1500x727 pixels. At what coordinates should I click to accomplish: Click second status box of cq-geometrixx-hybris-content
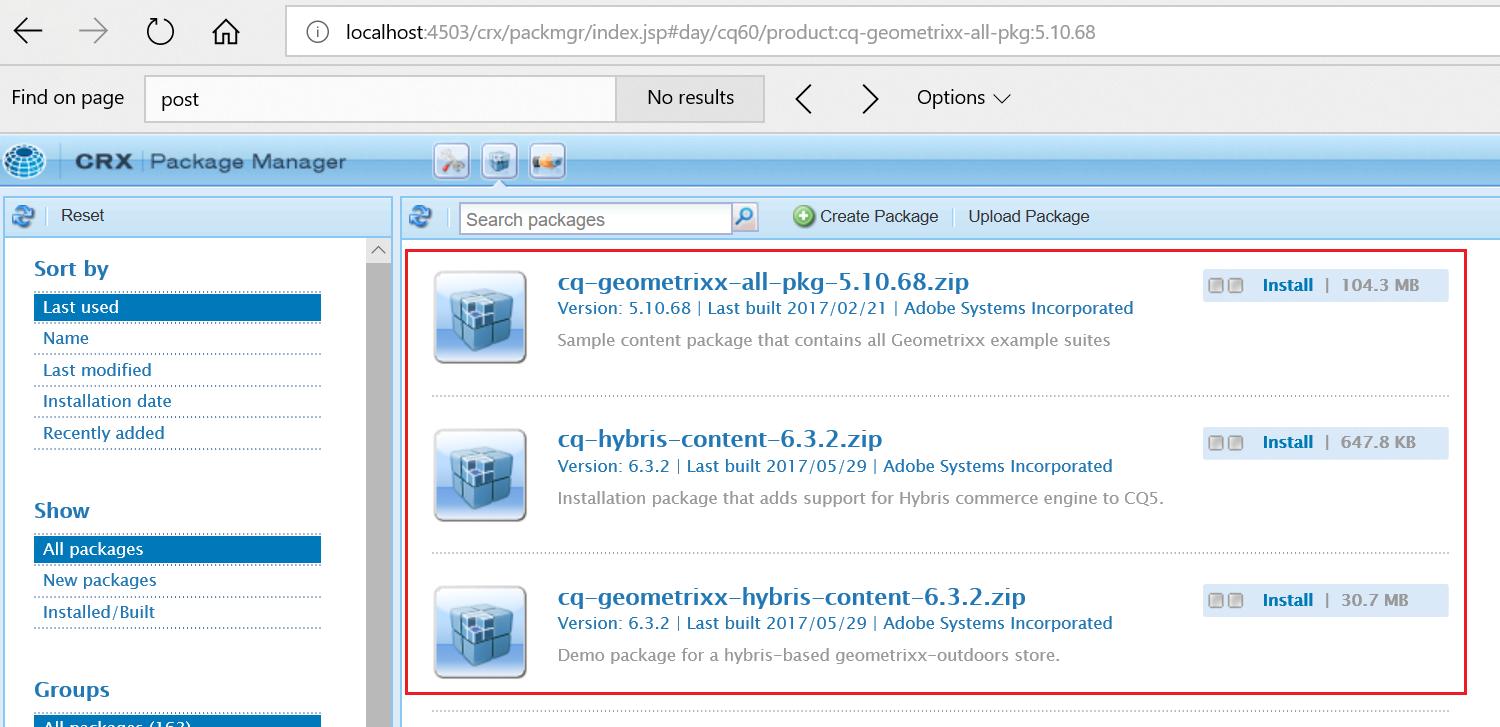point(1236,600)
